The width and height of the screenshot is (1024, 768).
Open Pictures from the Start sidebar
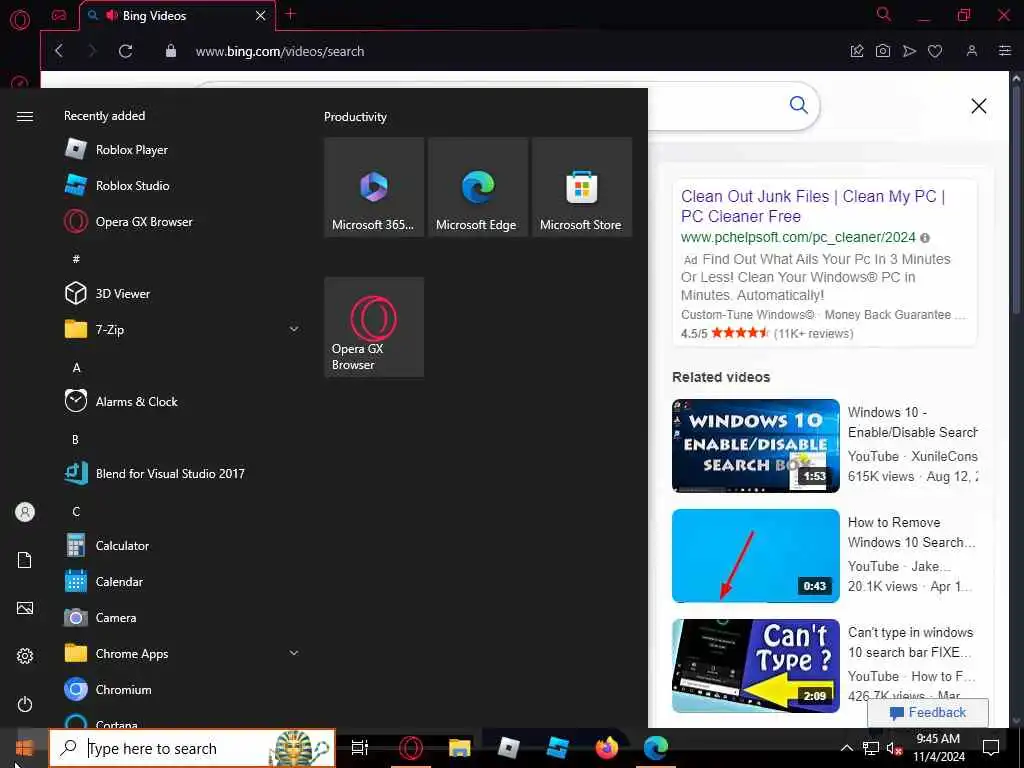point(25,608)
